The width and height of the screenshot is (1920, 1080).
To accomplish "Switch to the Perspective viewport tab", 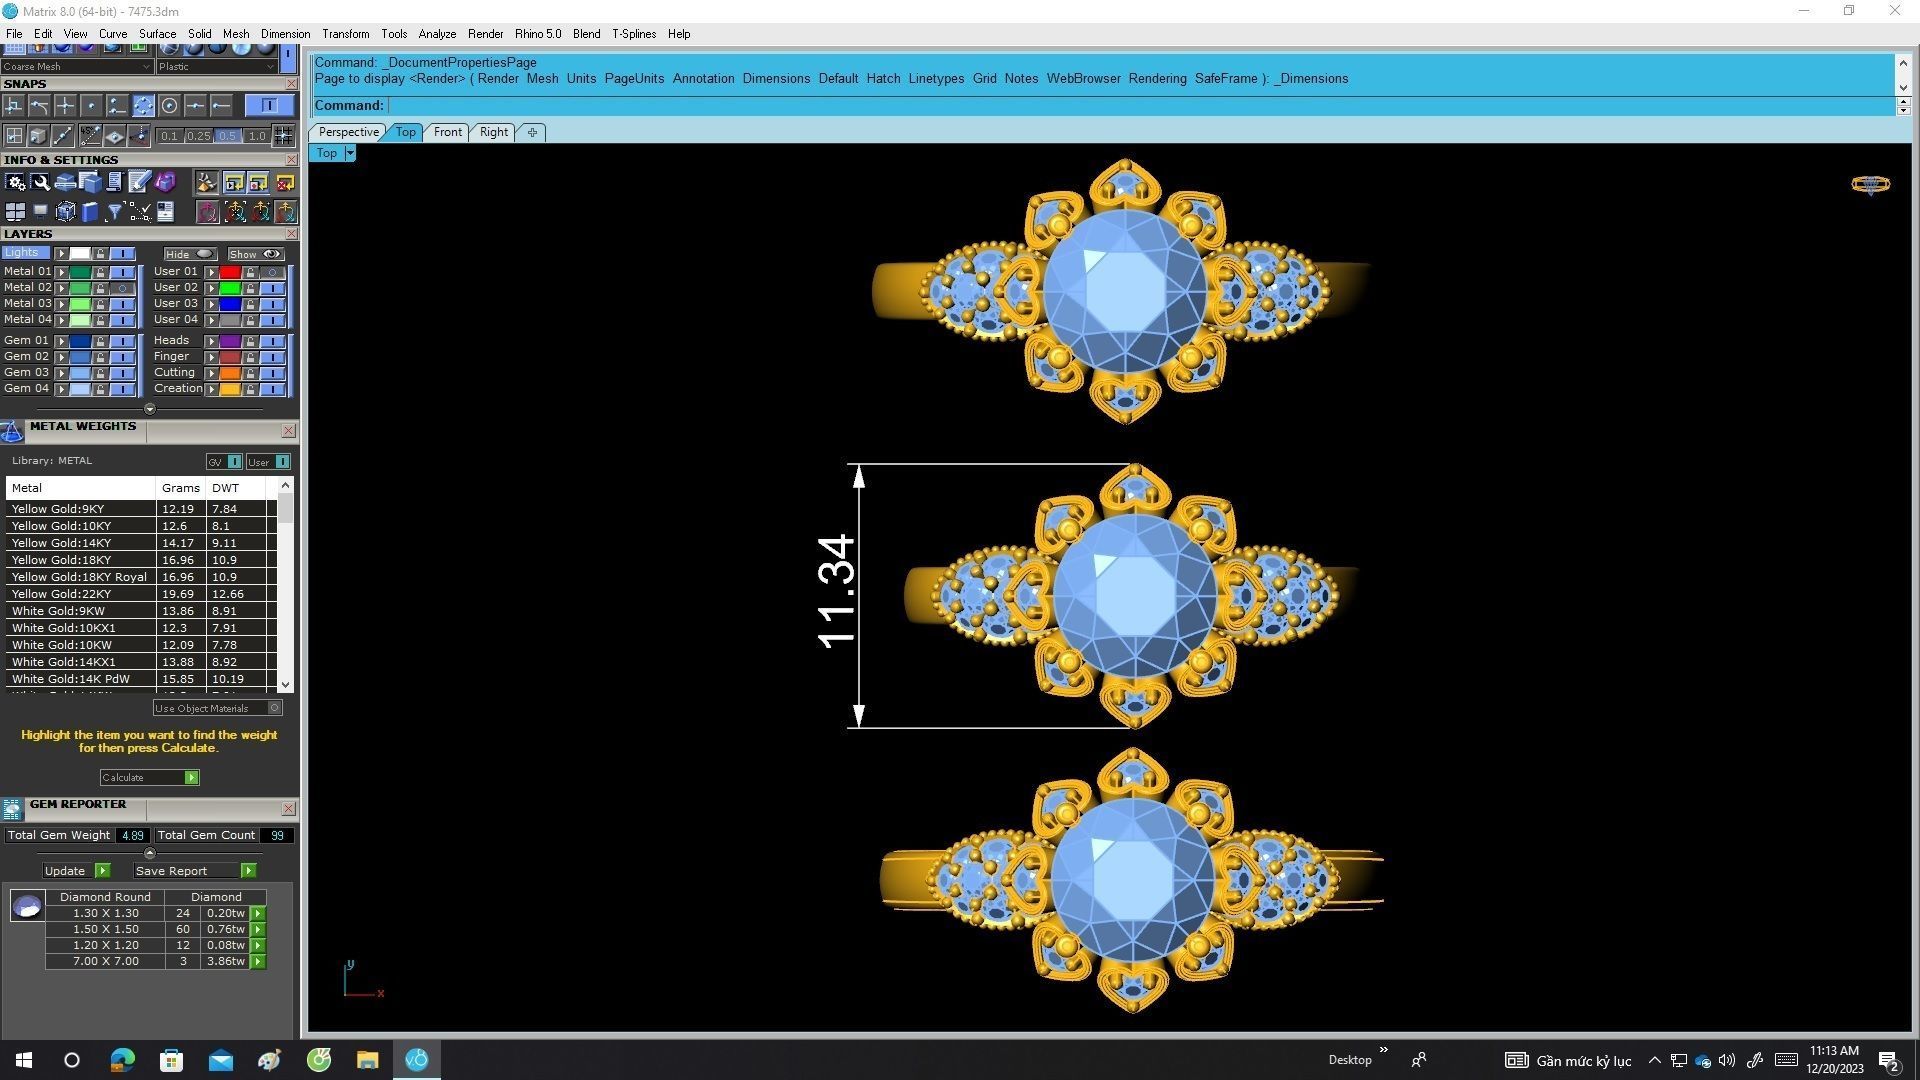I will click(x=348, y=132).
